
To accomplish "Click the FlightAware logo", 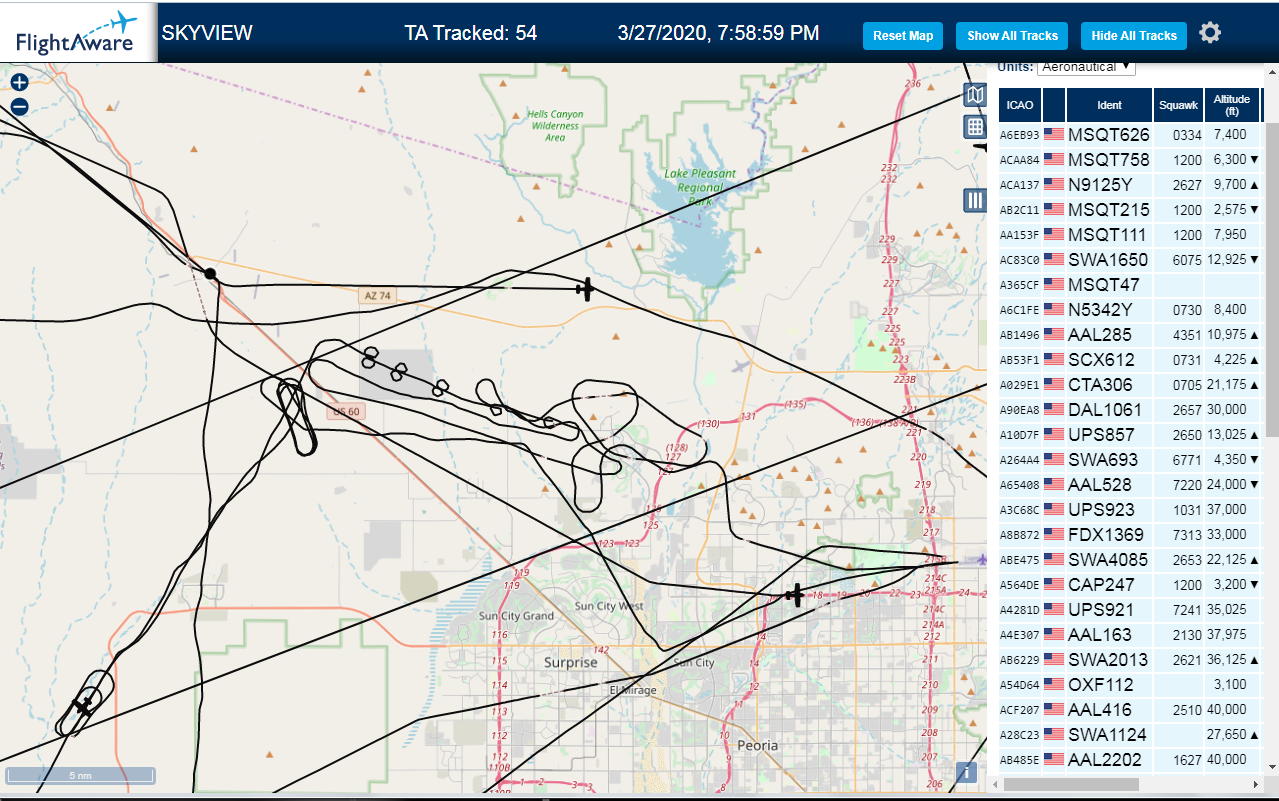I will 78,33.
